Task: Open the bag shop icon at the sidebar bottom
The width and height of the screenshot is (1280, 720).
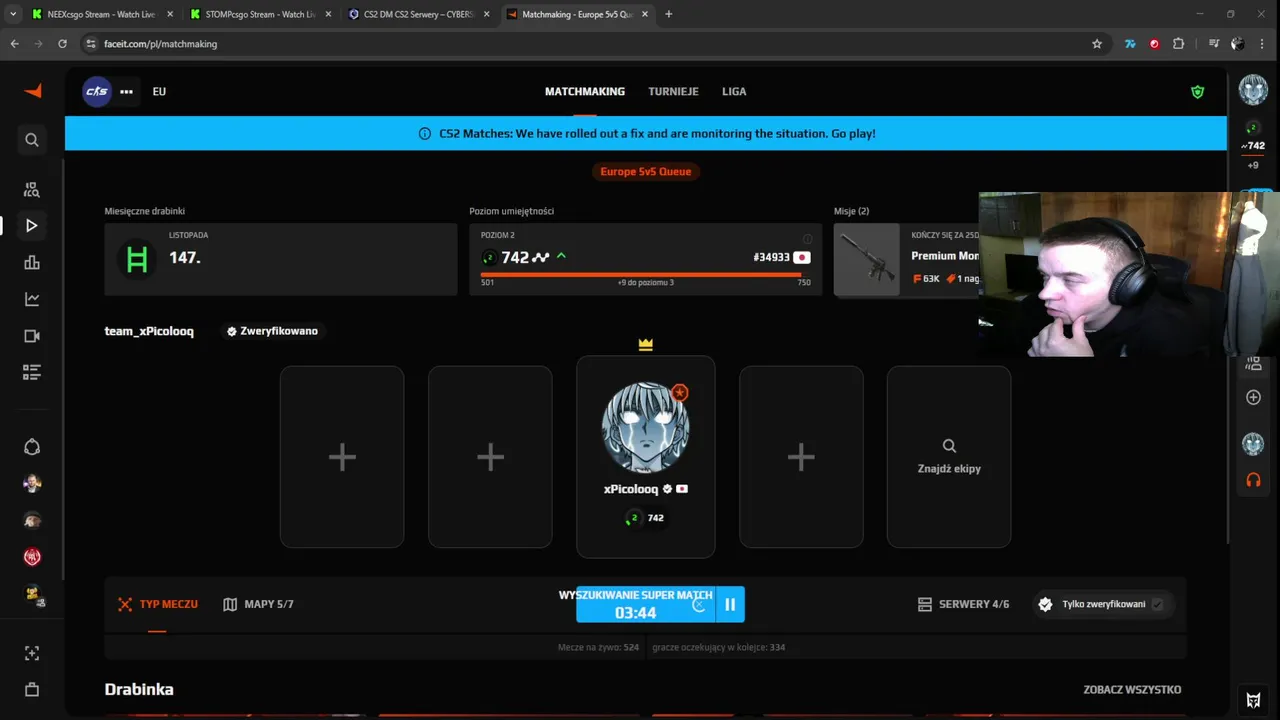Action: click(32, 690)
